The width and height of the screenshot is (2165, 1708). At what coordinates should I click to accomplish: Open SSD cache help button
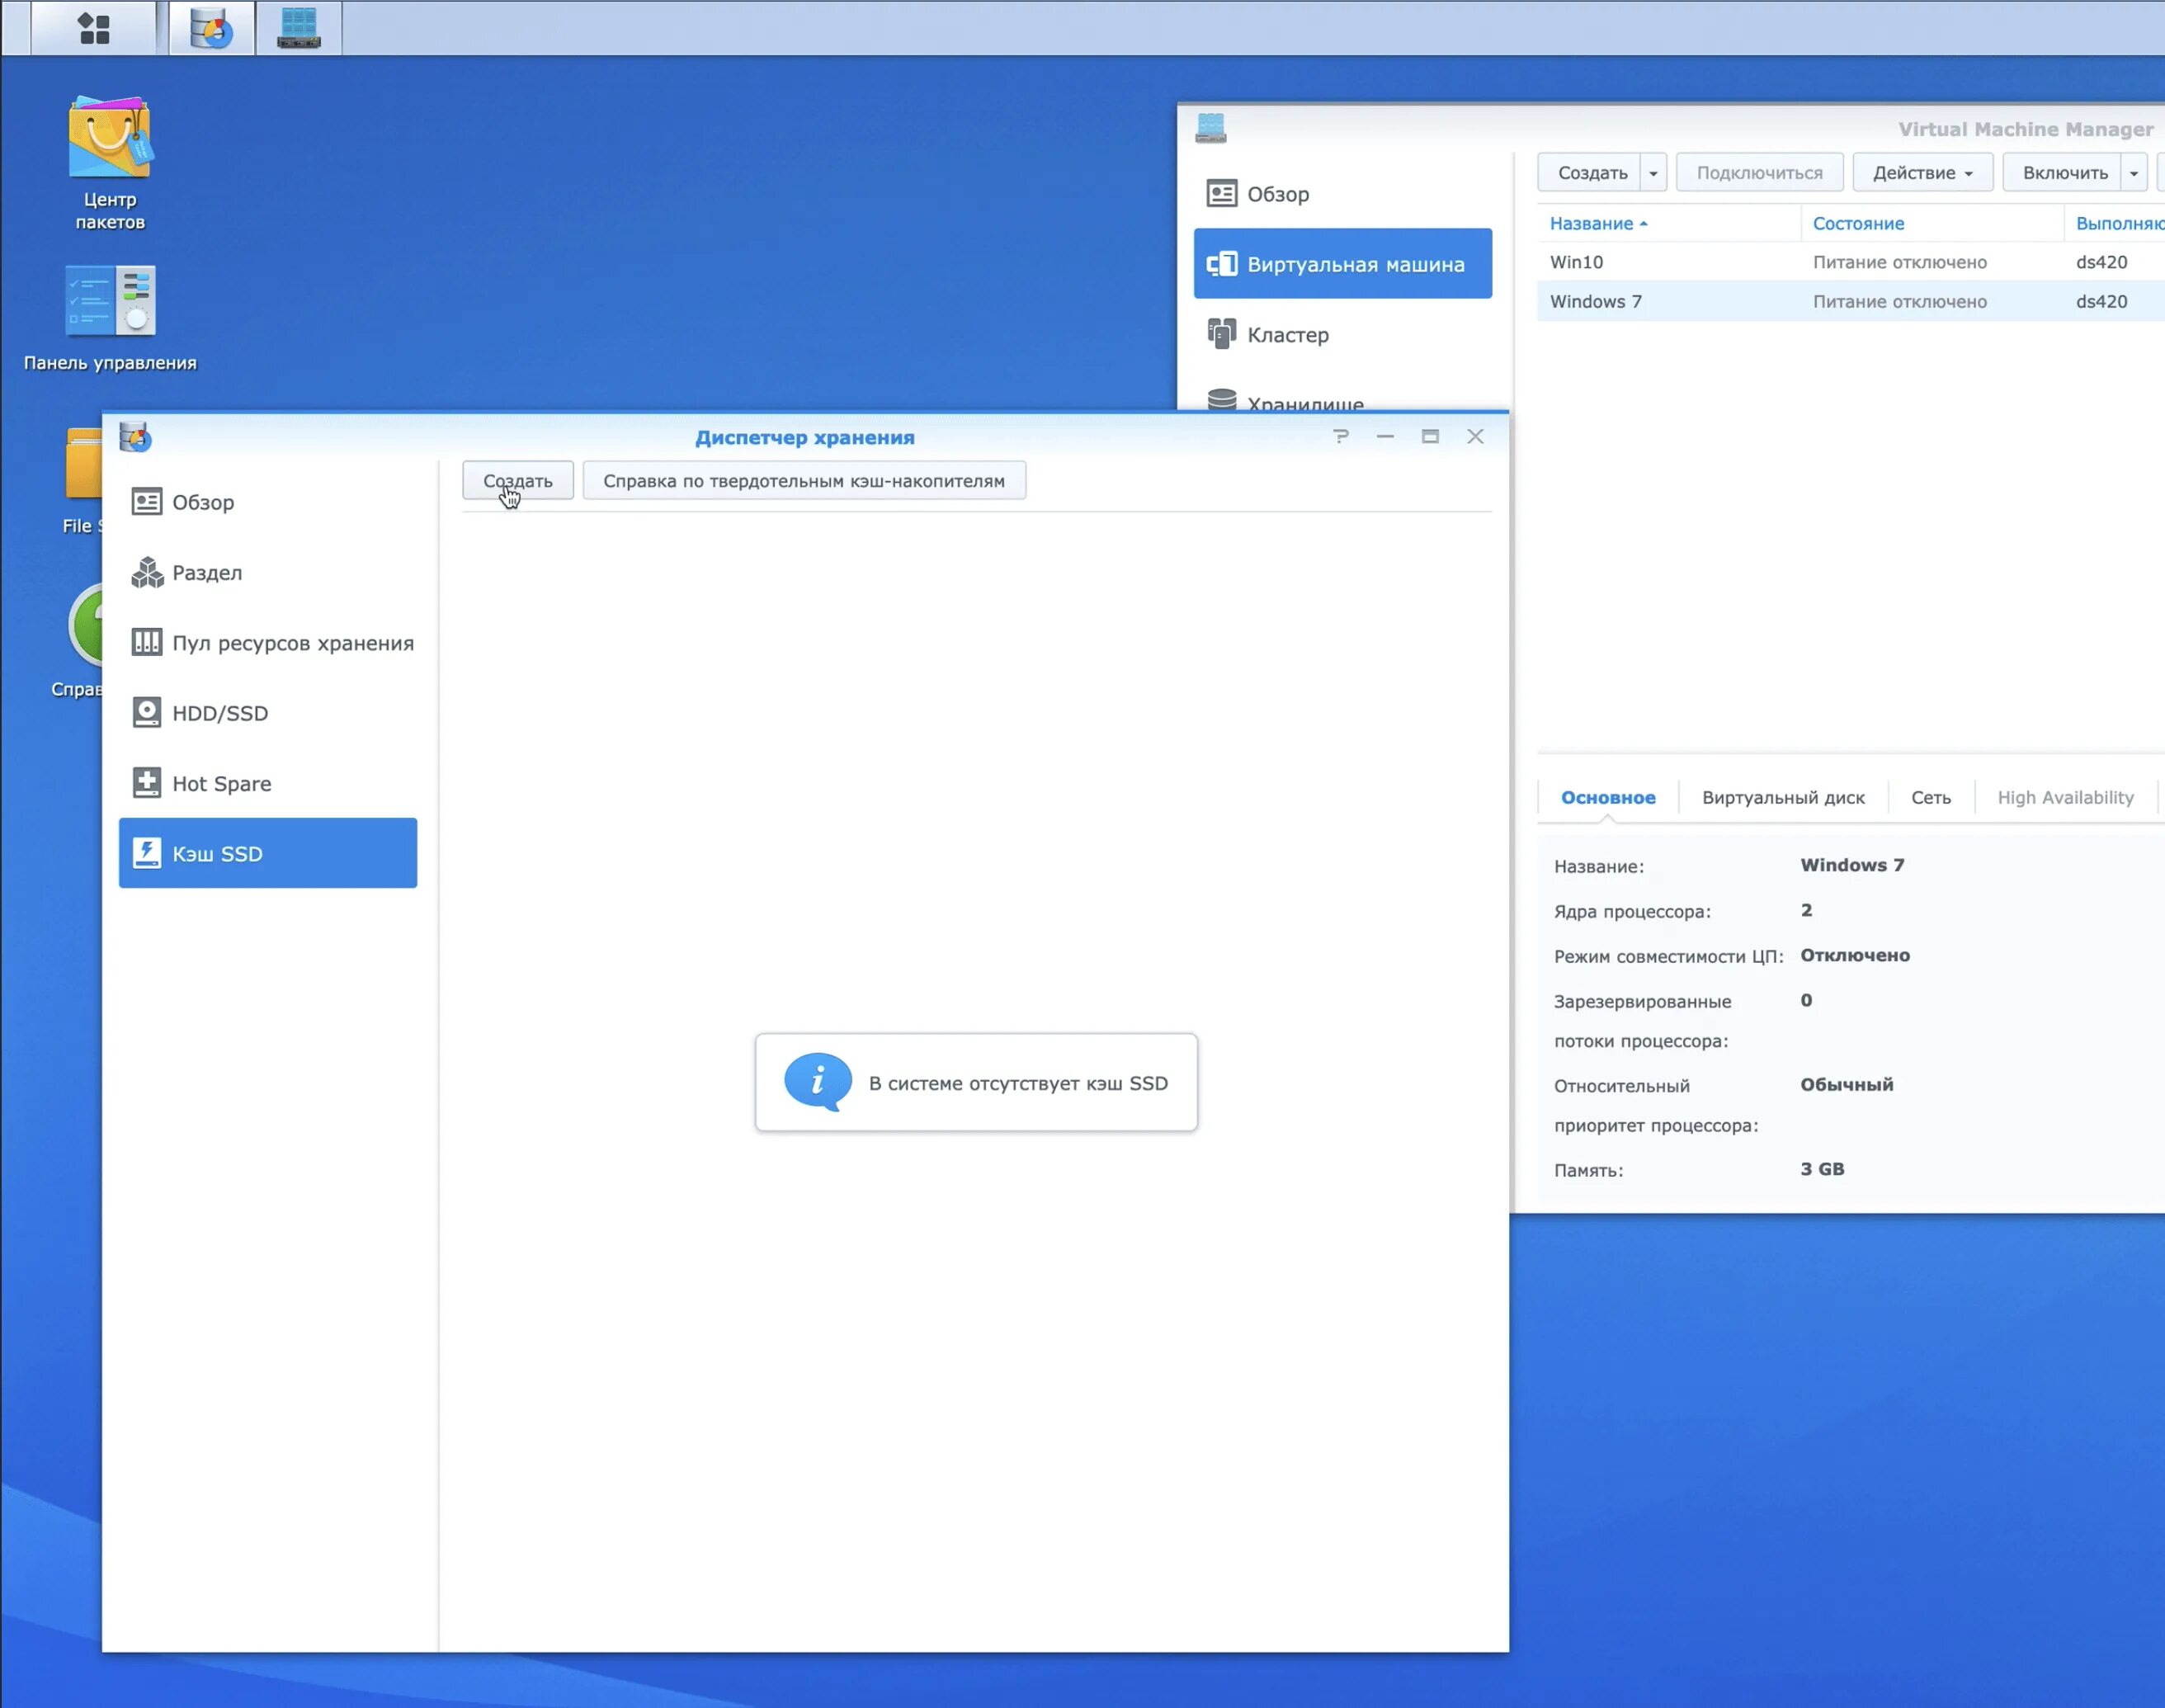pos(803,481)
